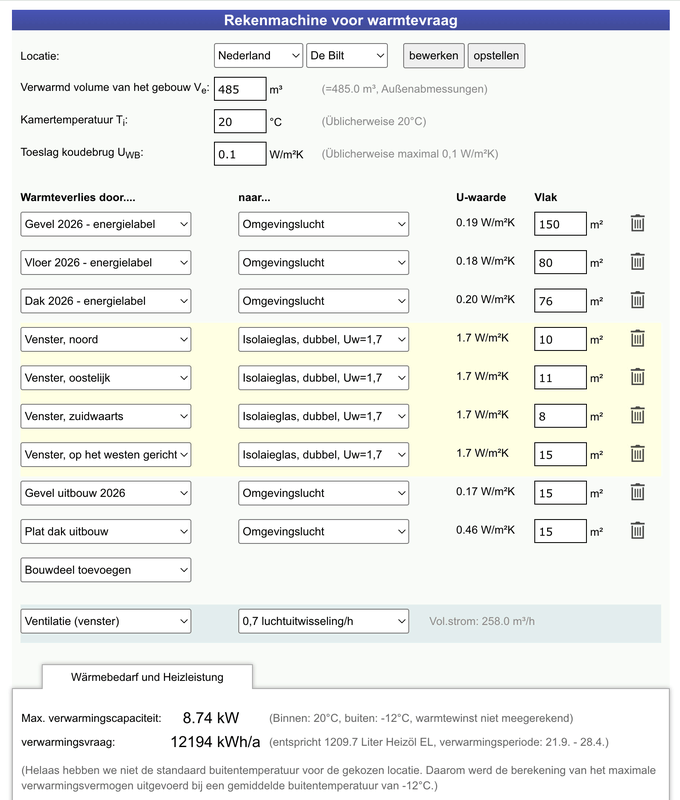
Task: Remove the Venster, noord row via trash icon
Action: click(x=640, y=338)
